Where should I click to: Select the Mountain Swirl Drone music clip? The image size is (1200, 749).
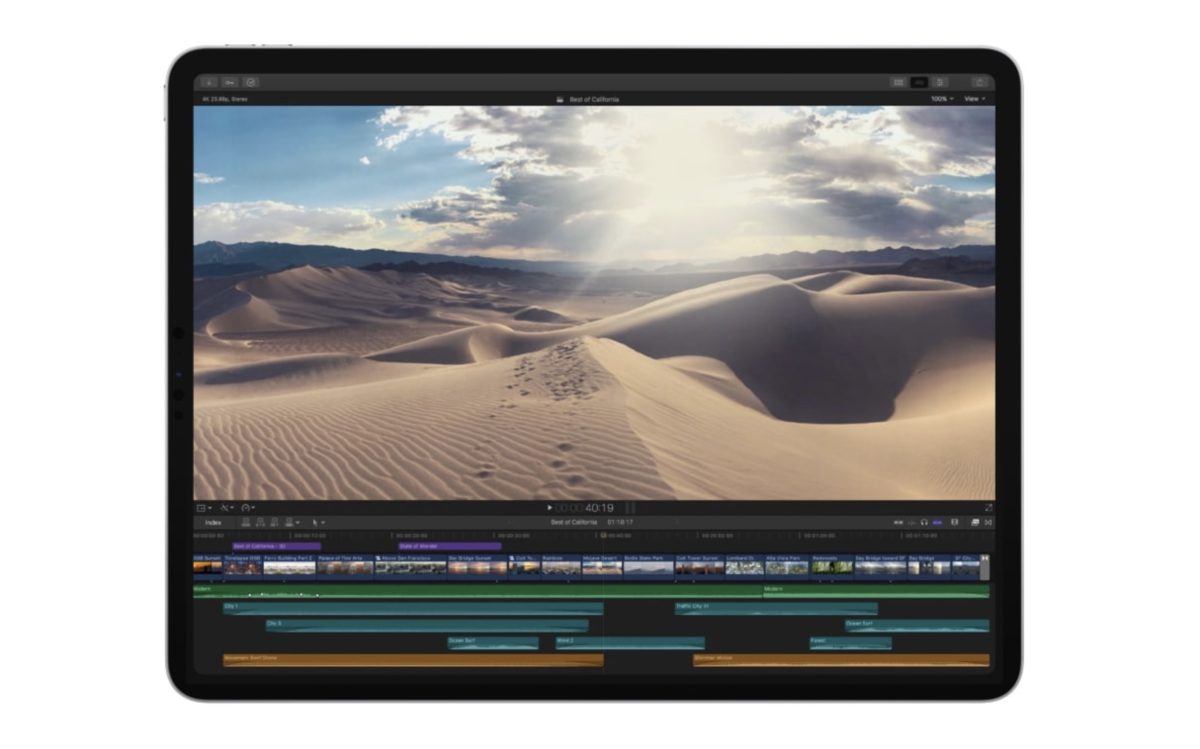pos(412,660)
